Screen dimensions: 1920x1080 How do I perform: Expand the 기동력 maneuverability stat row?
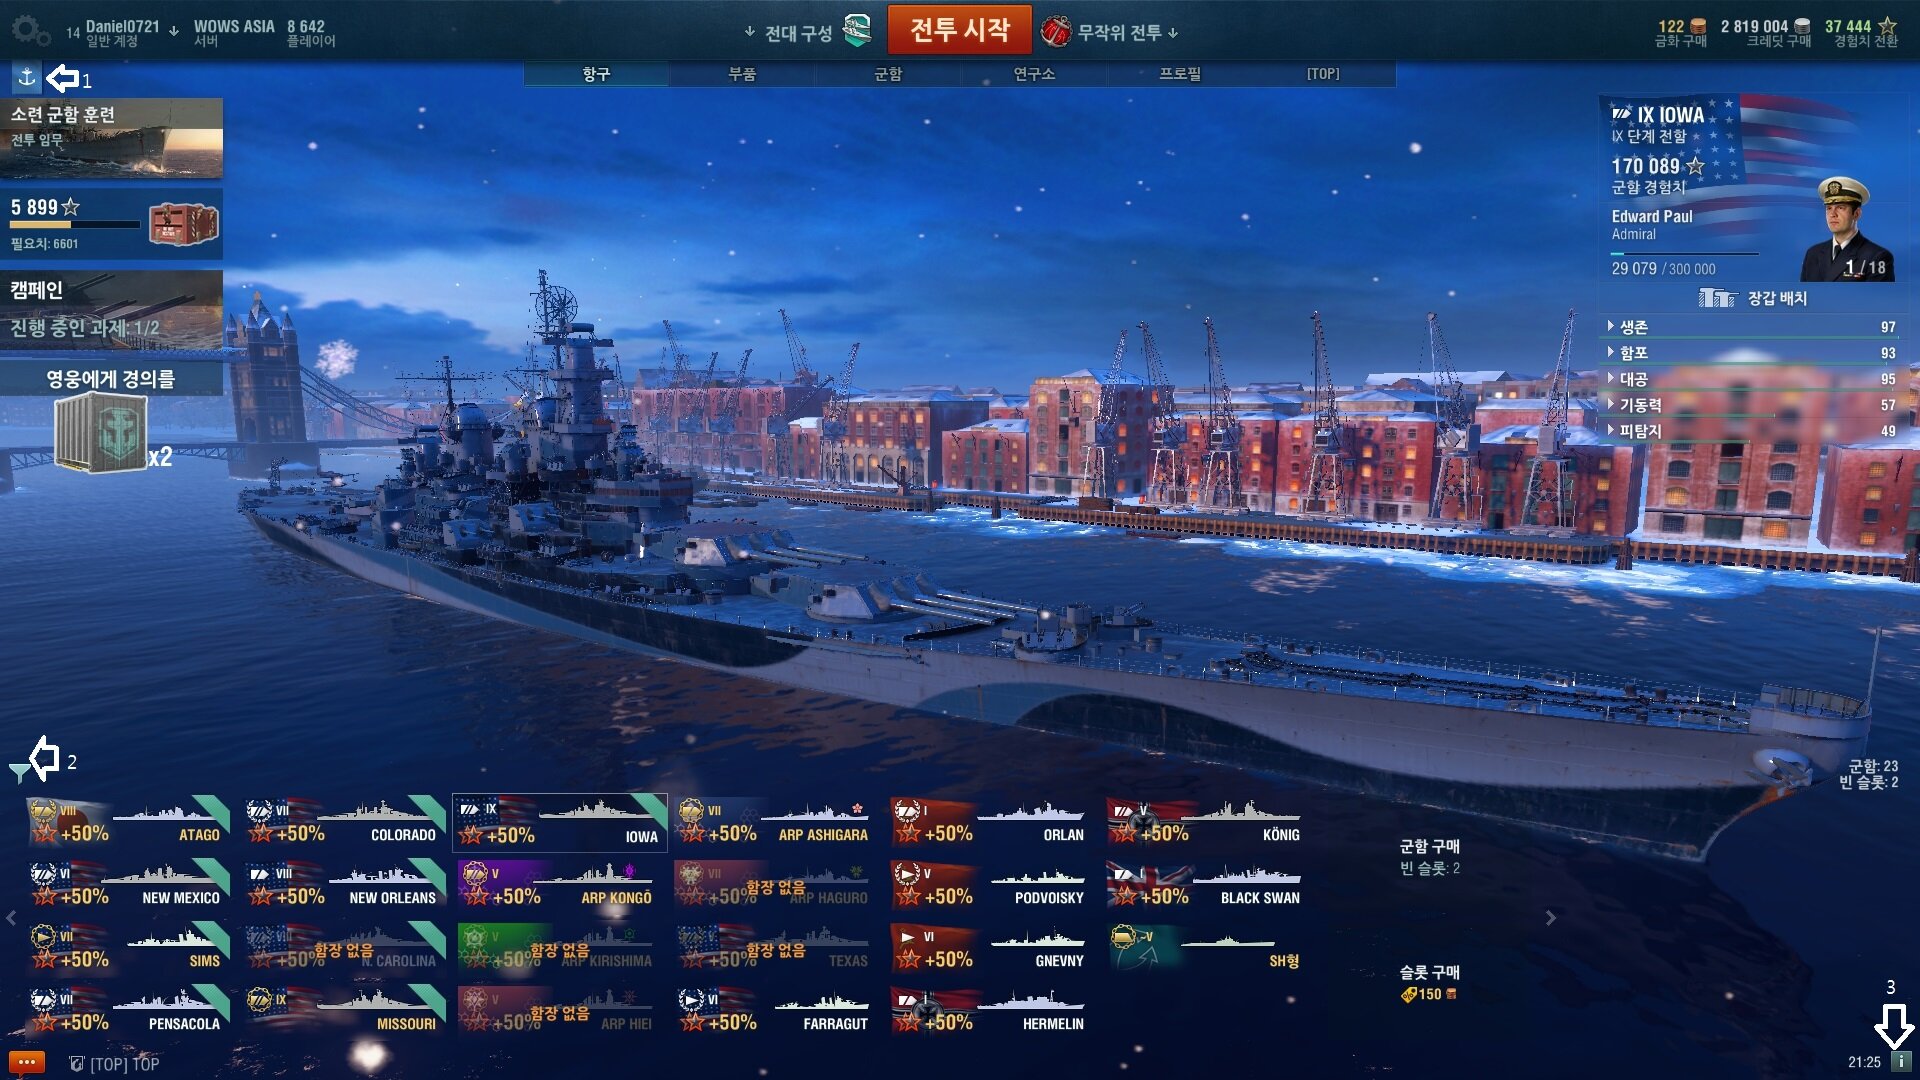pos(1752,405)
